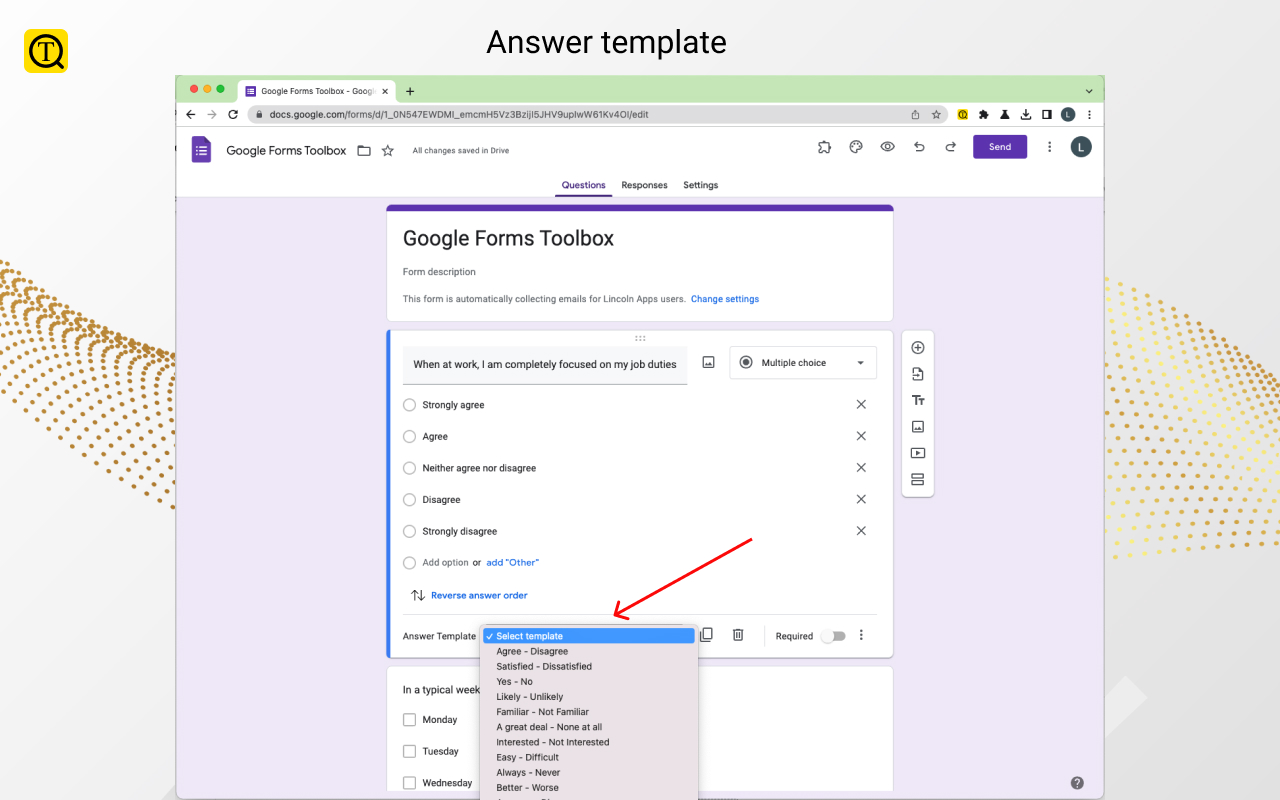Image resolution: width=1280 pixels, height=800 pixels.
Task: Add title and description with Tt icon
Action: 918,400
